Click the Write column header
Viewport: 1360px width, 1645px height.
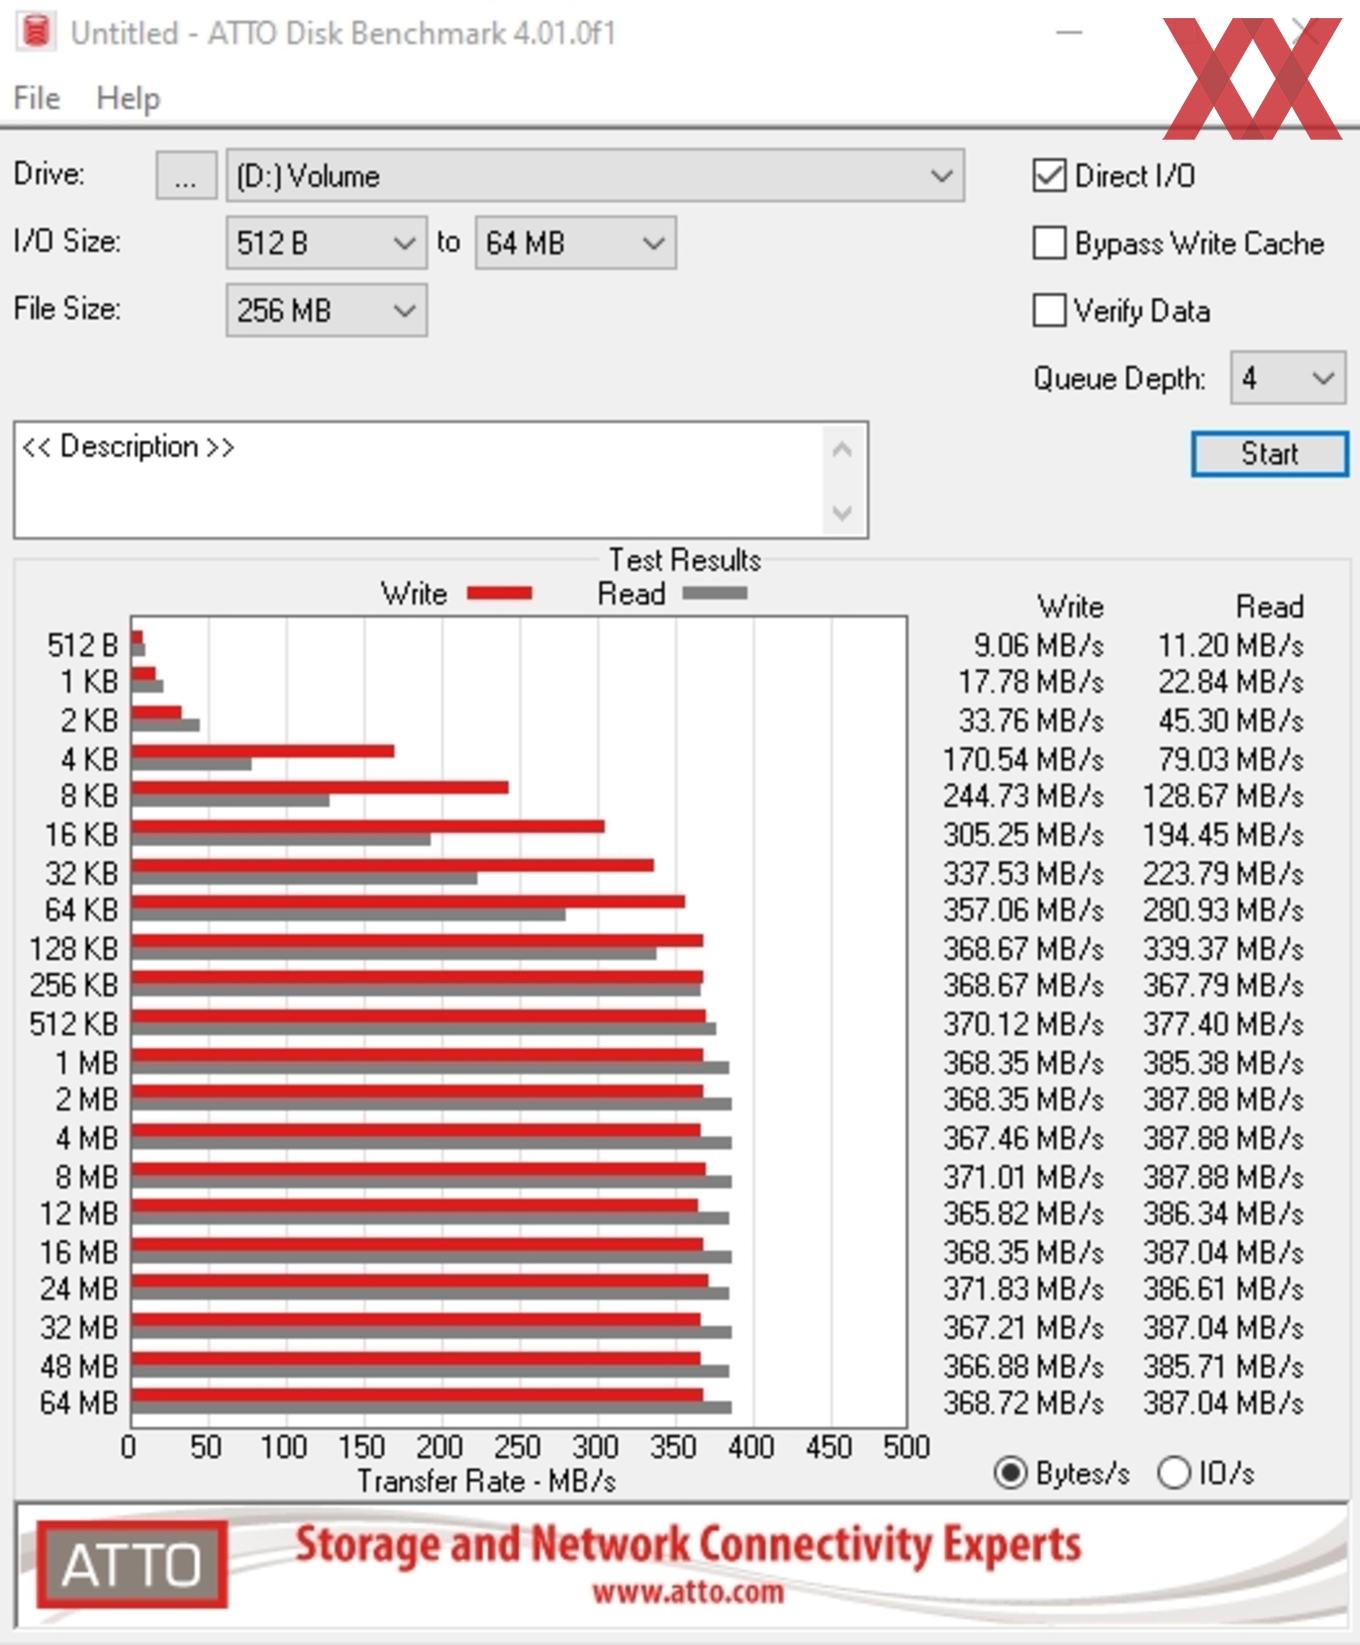tap(1070, 607)
